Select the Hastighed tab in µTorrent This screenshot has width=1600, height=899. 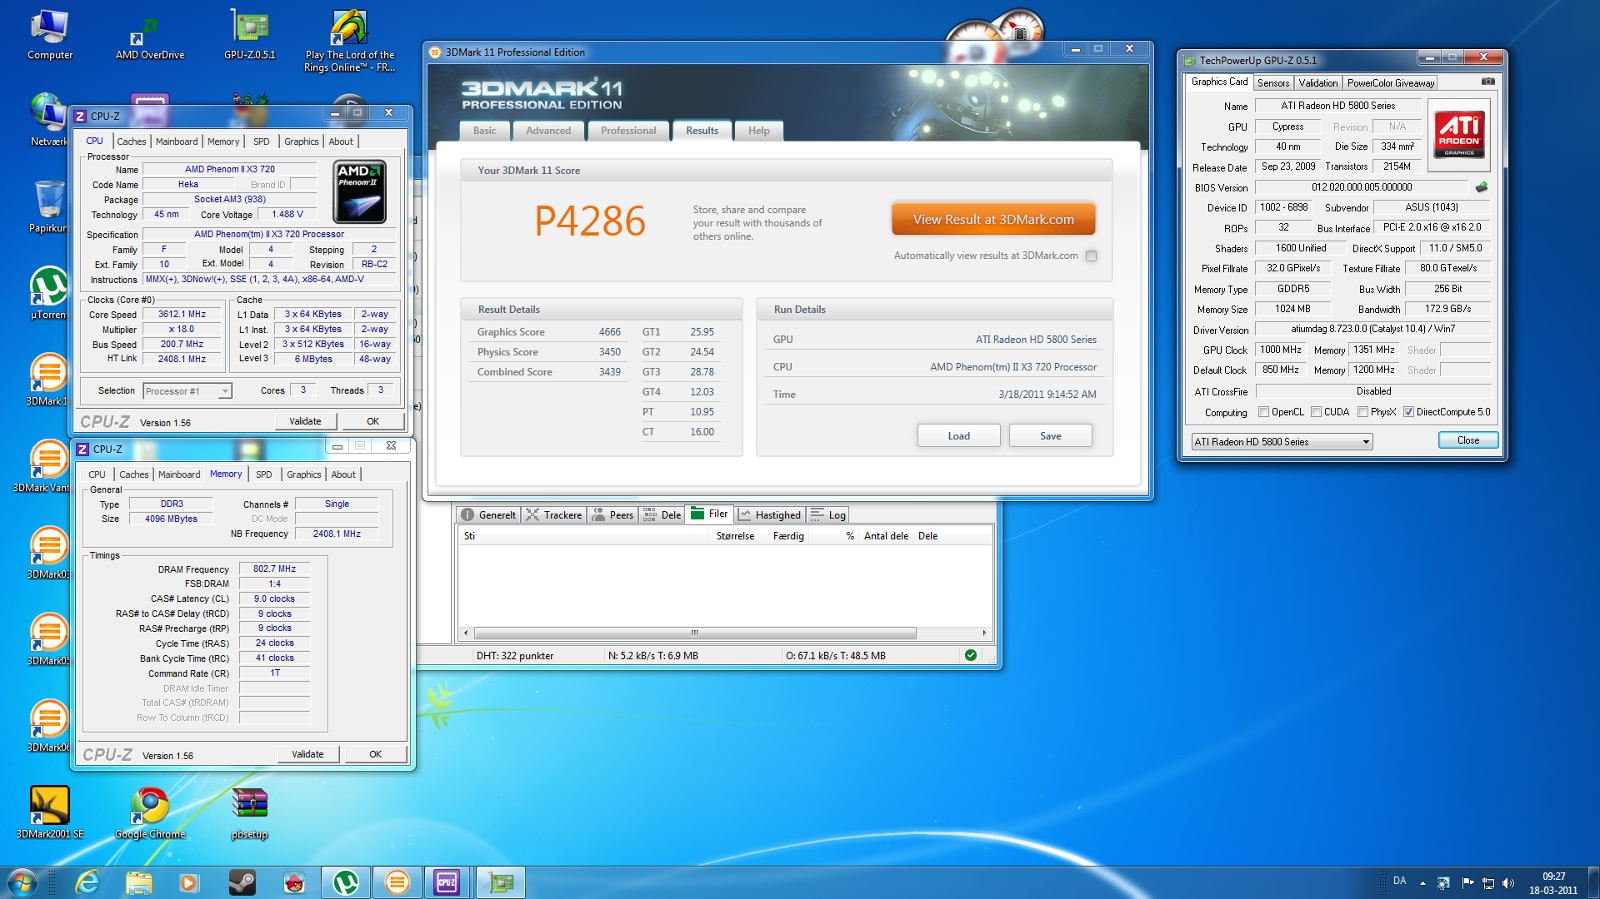(x=769, y=515)
